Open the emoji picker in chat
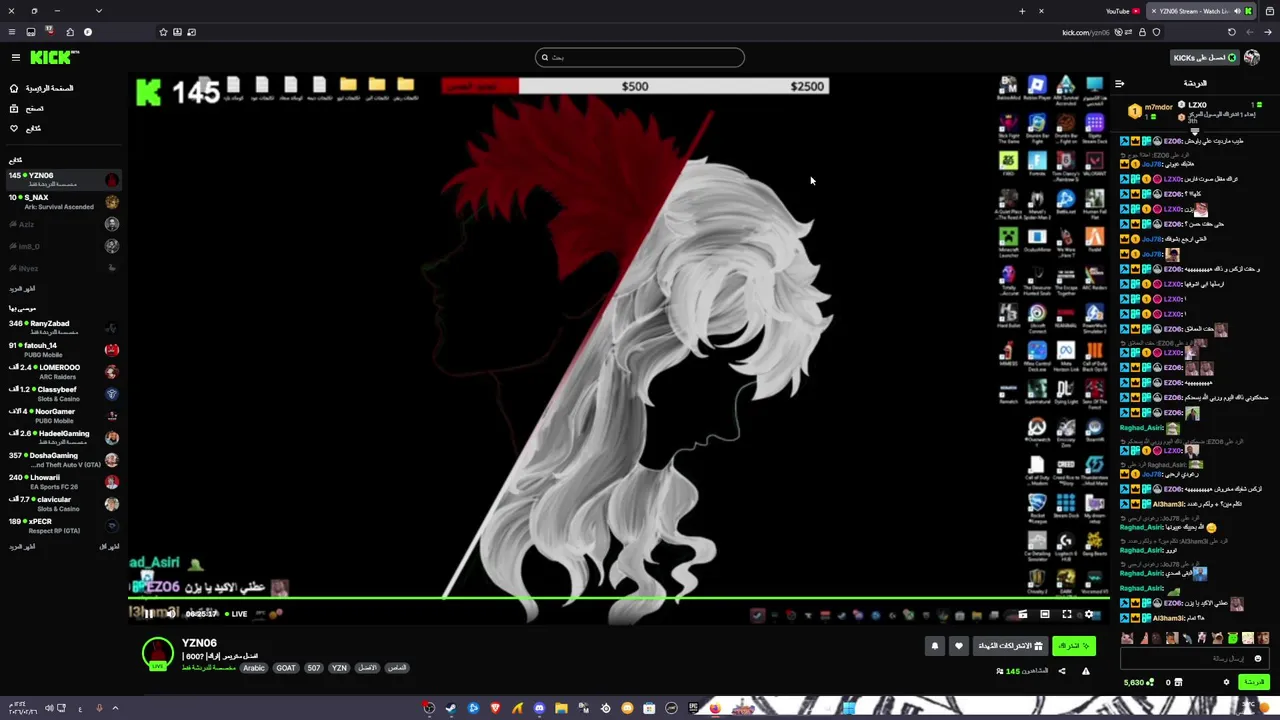Screen dimensions: 1280x720 pos(1258,658)
